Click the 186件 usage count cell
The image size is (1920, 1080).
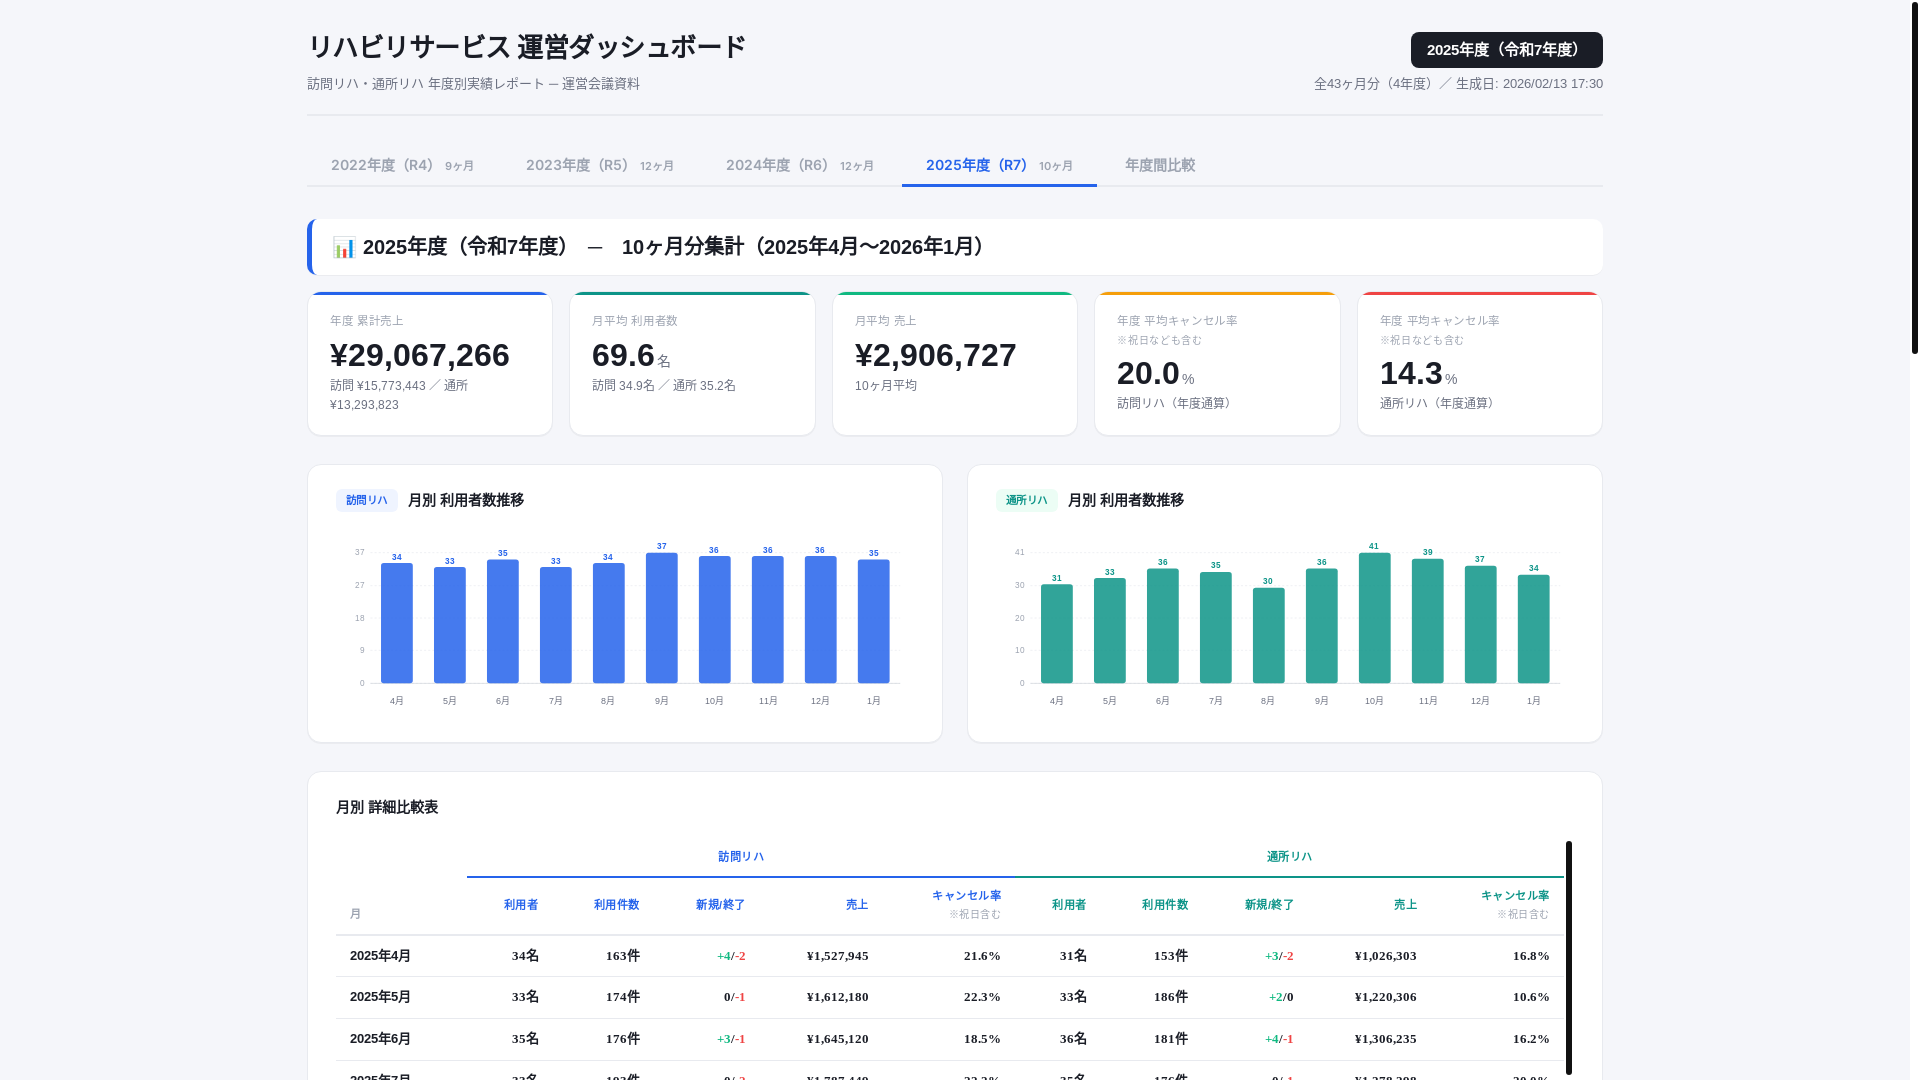pos(1171,997)
